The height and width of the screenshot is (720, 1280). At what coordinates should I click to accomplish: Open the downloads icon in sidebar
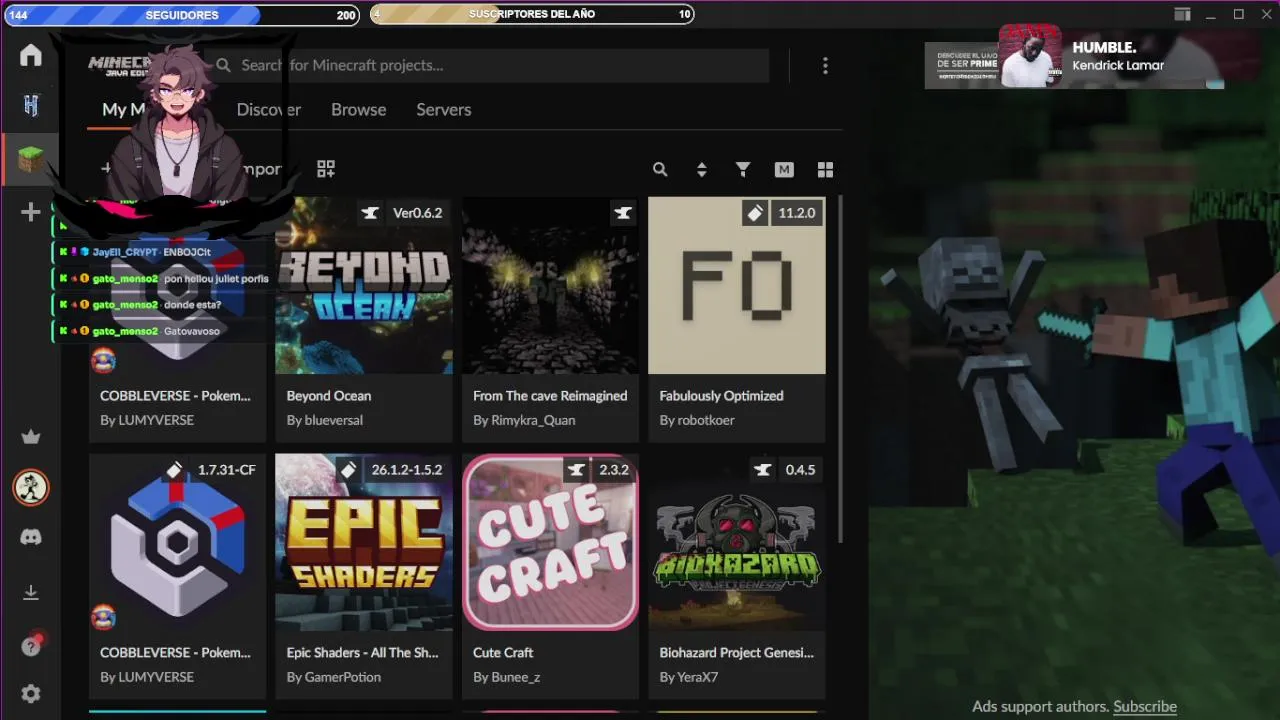pyautogui.click(x=31, y=592)
